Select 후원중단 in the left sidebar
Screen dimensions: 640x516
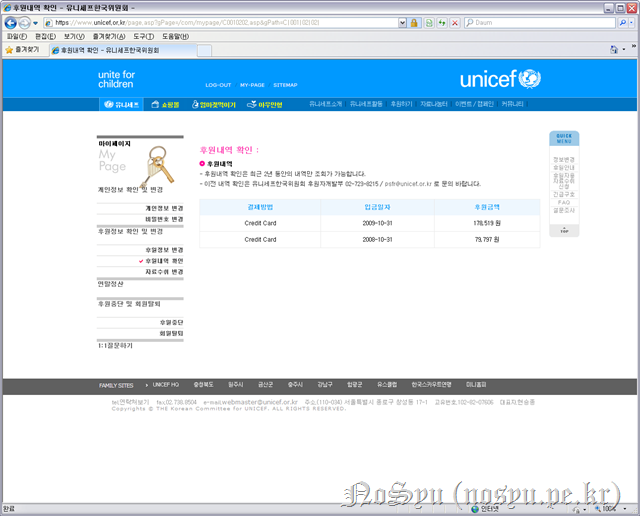171,322
